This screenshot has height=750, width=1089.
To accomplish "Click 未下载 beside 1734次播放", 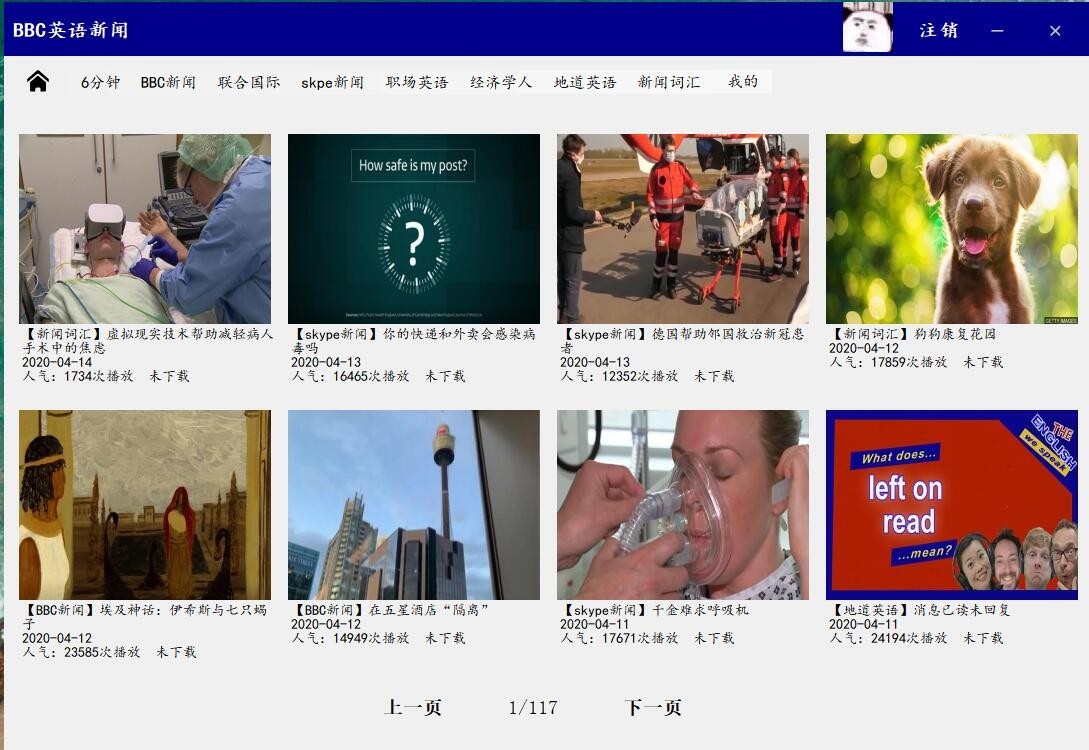I will click(169, 376).
